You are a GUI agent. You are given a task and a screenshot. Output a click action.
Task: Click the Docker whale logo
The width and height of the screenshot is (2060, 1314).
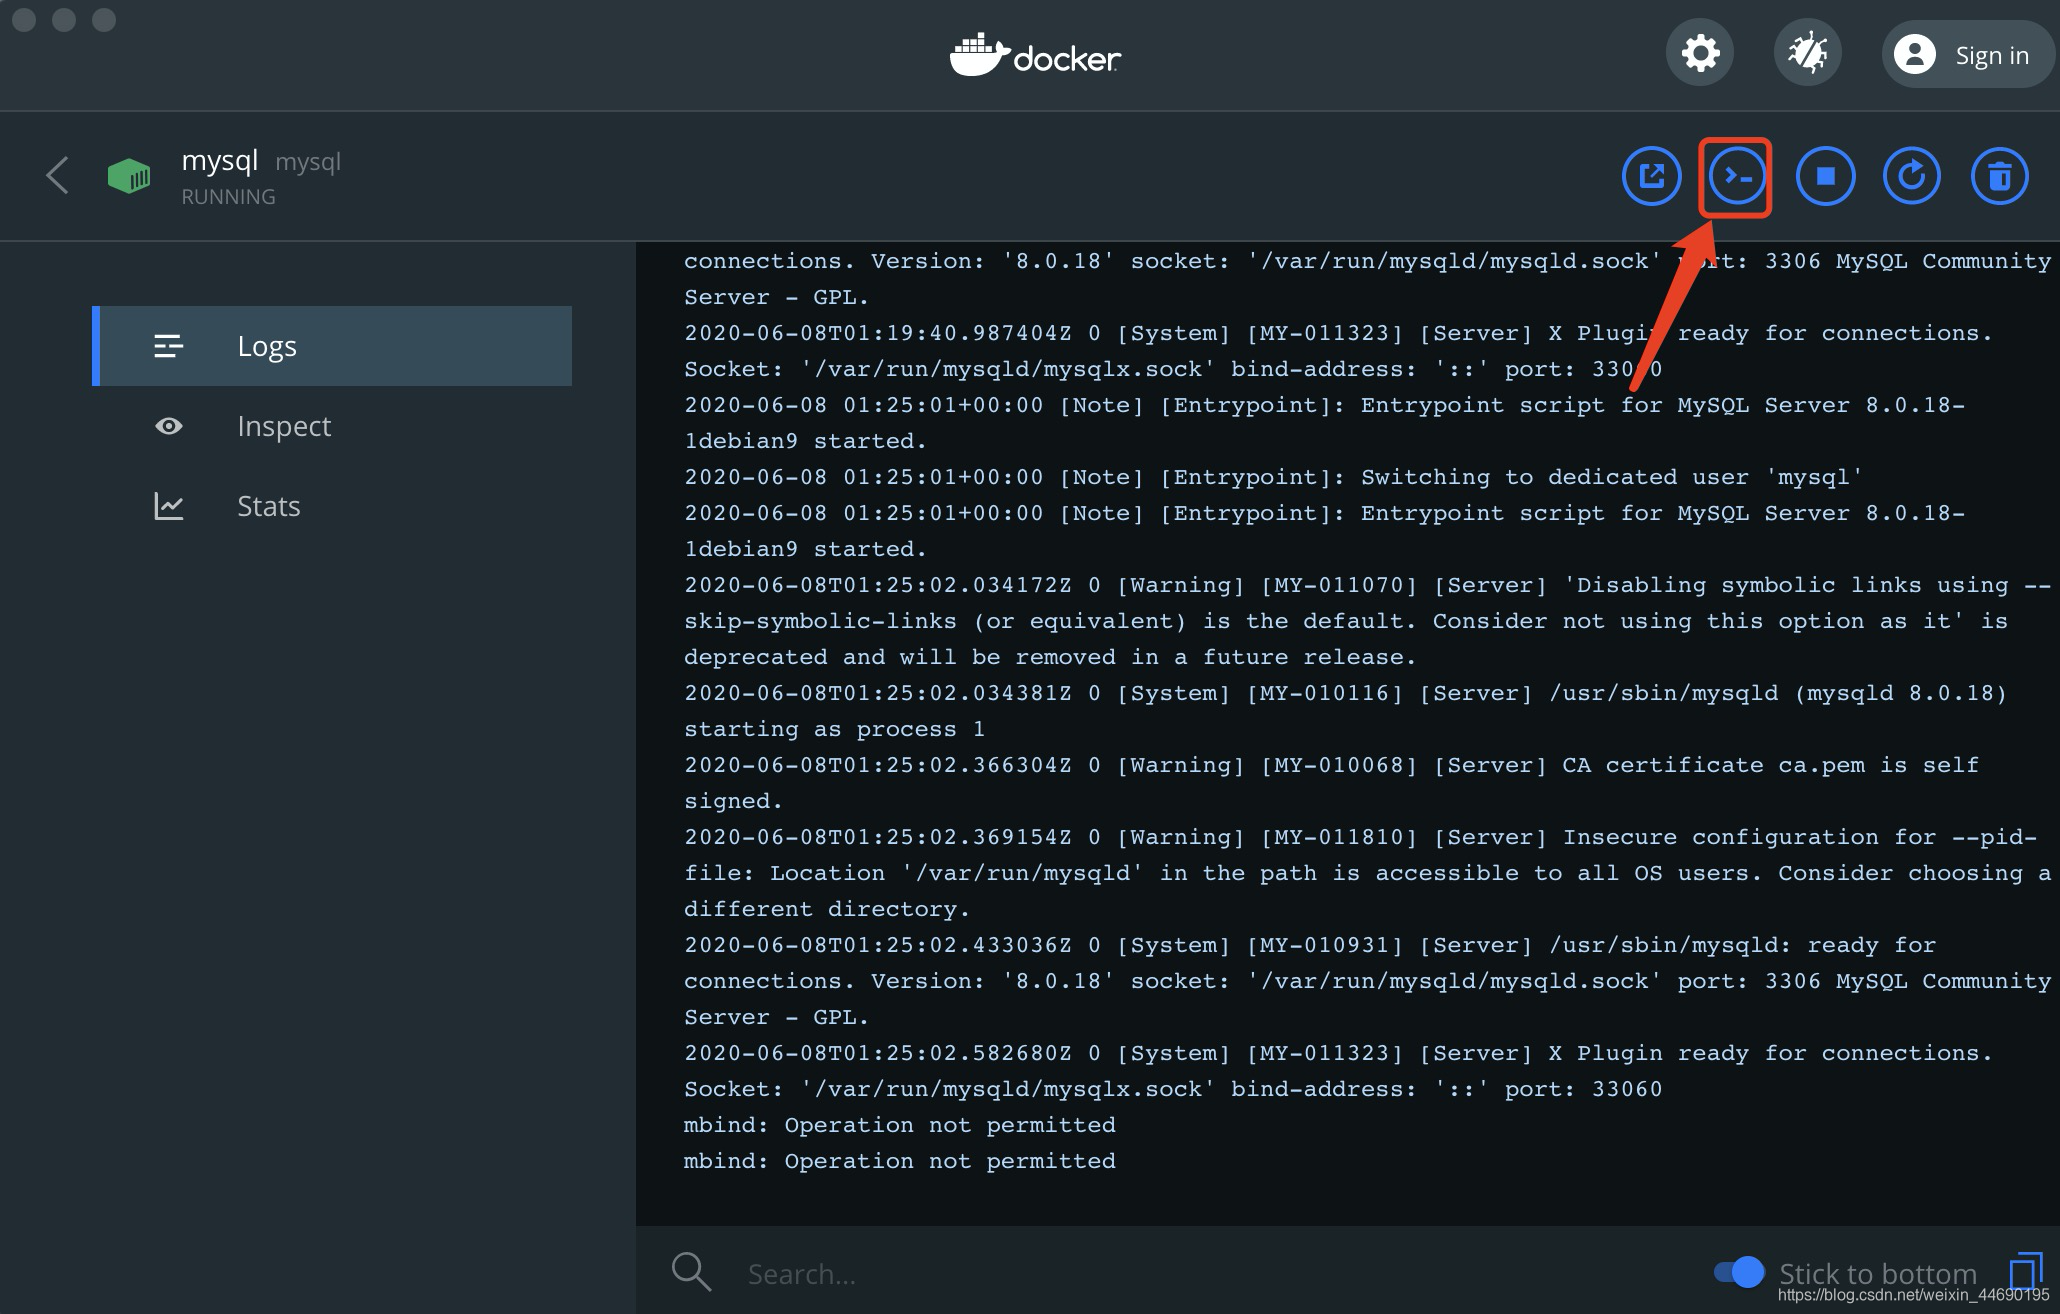coord(1035,55)
